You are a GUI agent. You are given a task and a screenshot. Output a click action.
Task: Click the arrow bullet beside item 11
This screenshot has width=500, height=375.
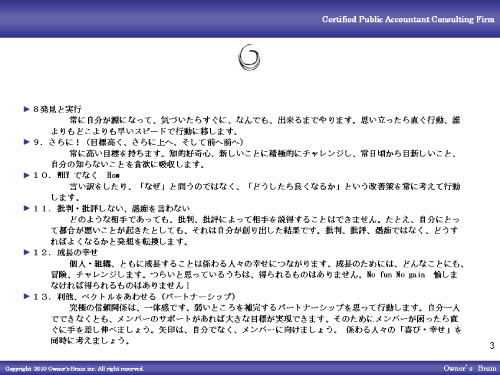point(27,208)
